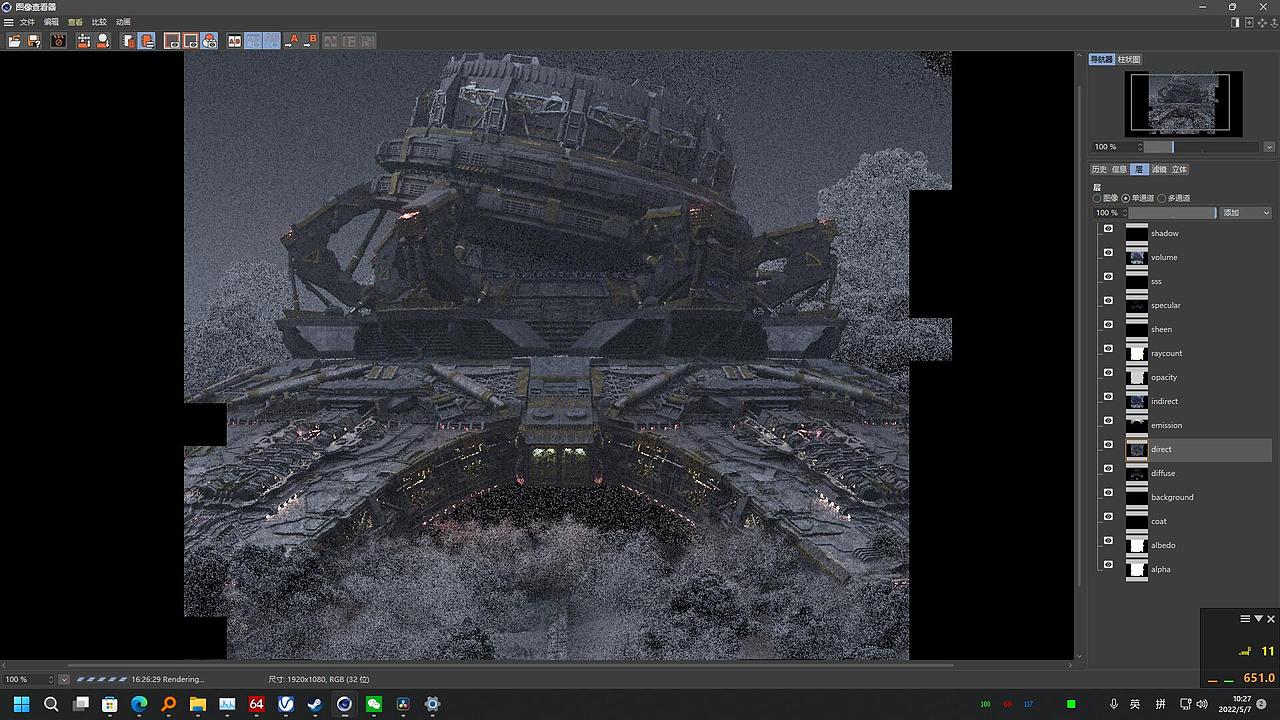Click the Set as A icon

click(x=293, y=41)
